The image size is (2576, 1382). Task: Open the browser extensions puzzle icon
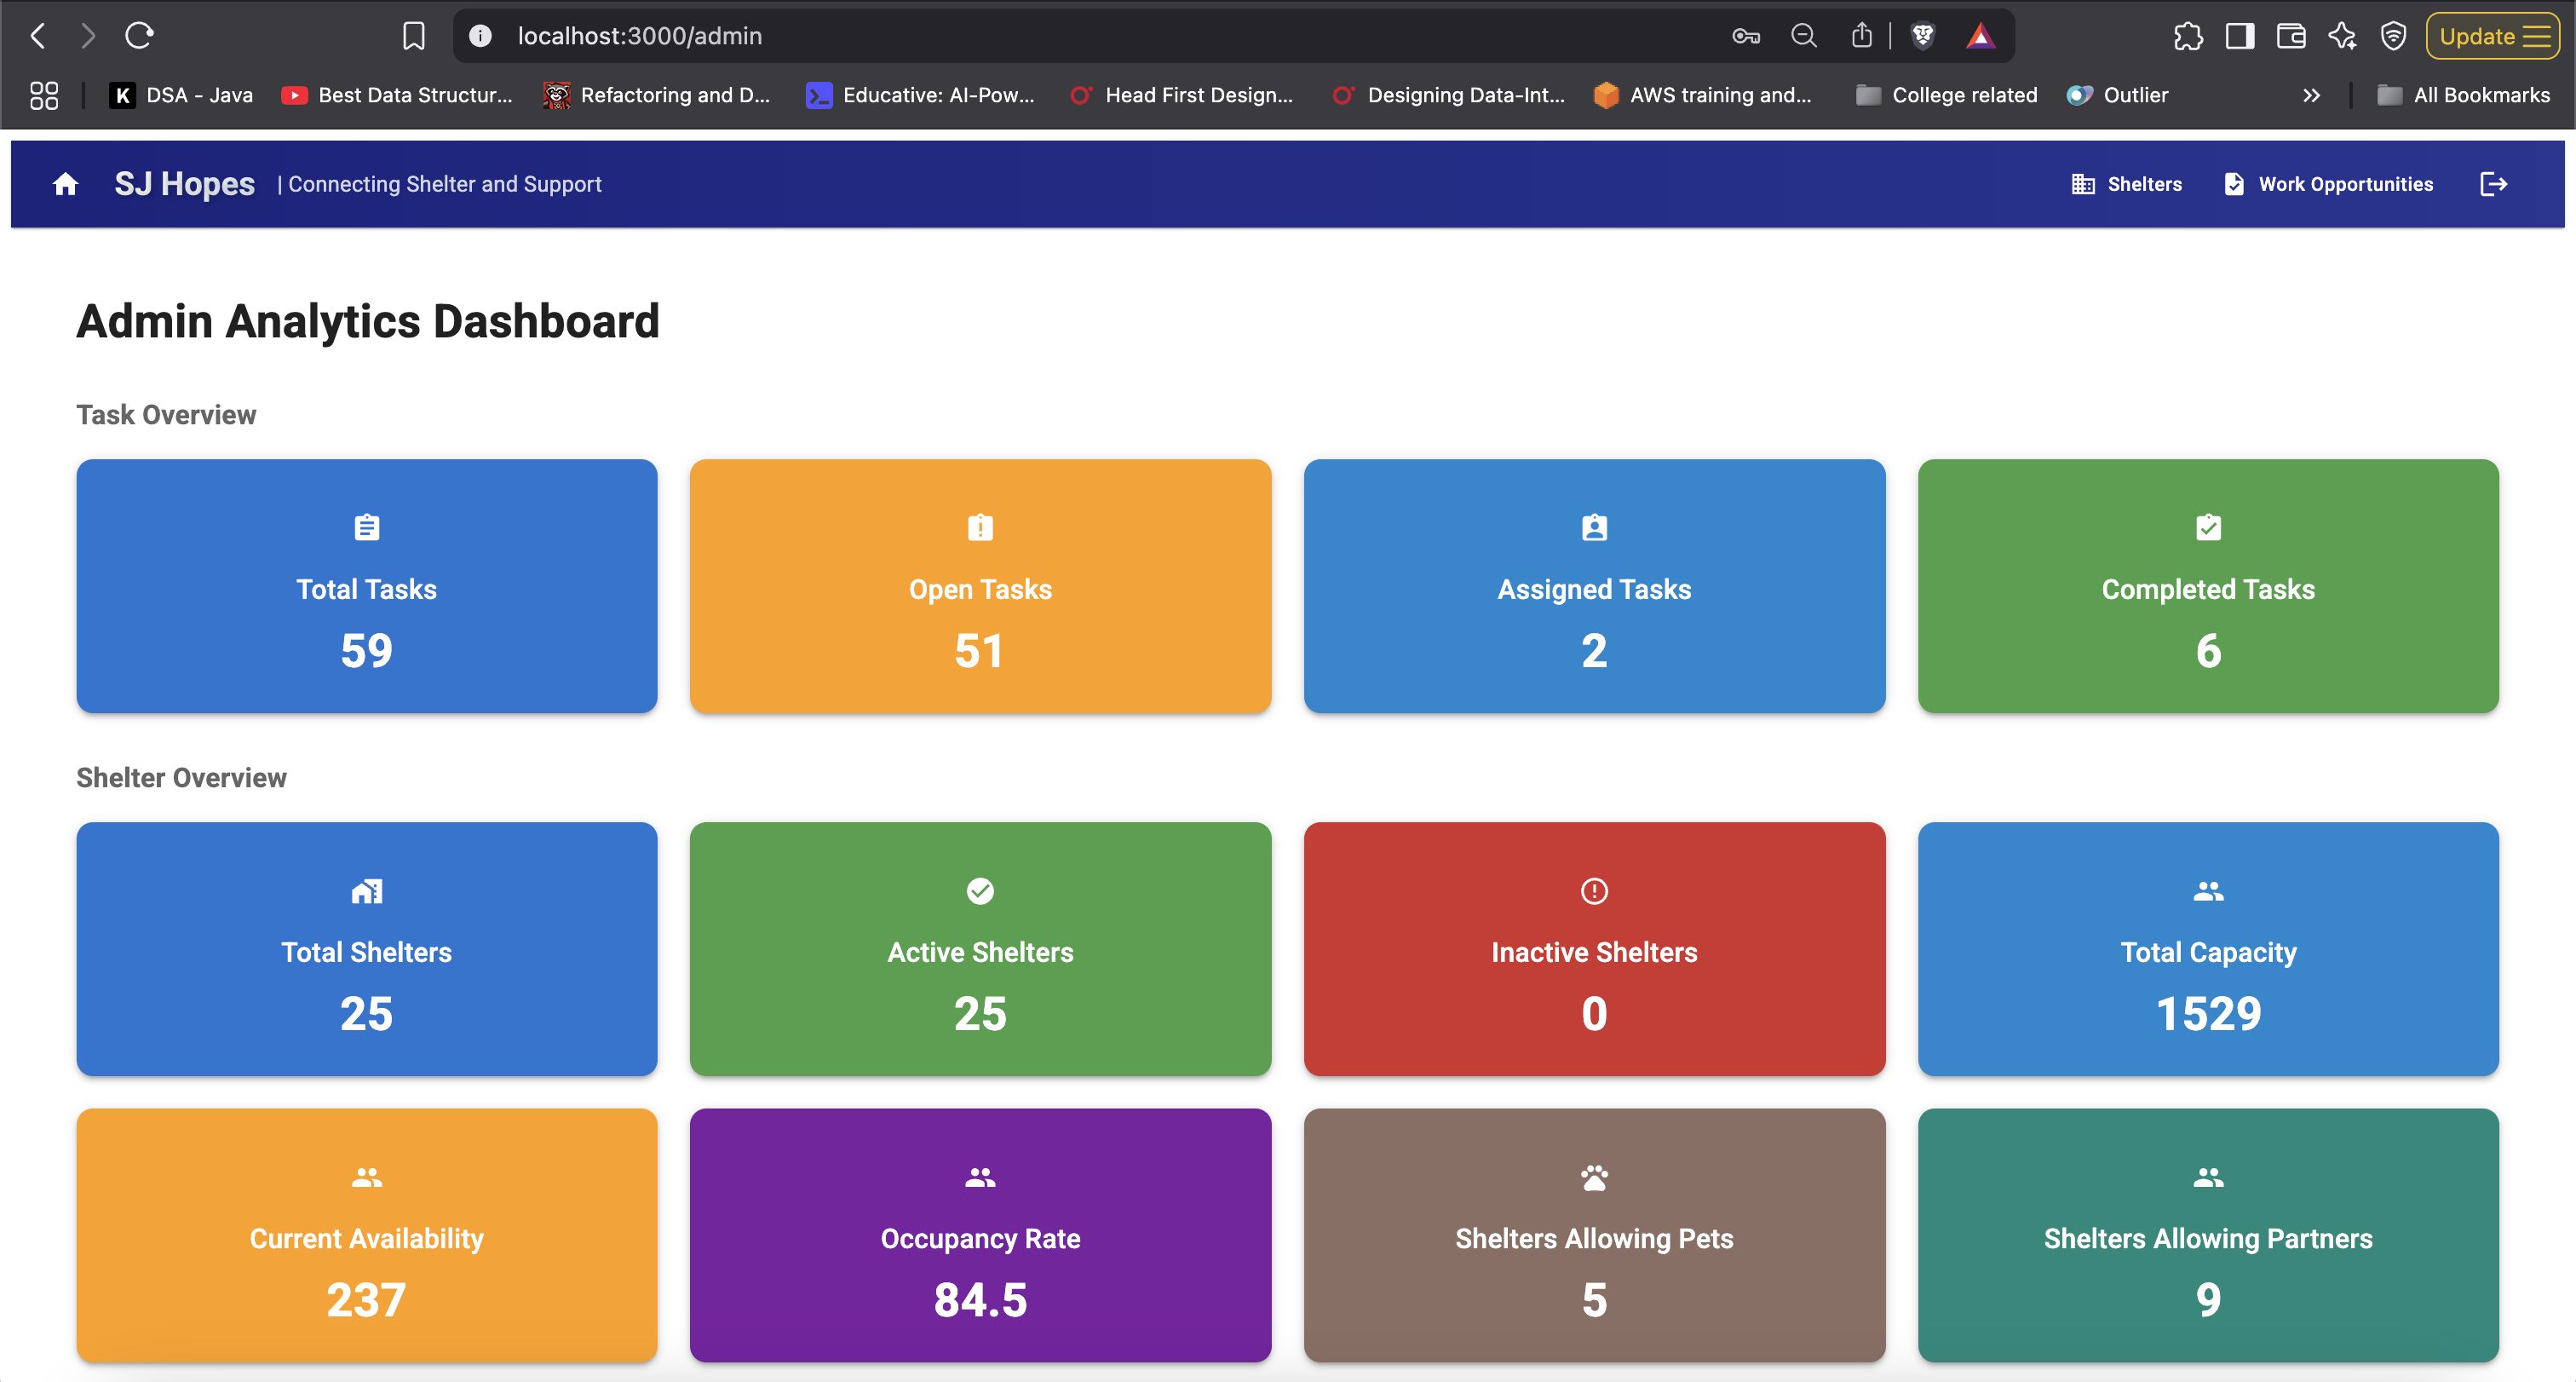(2187, 36)
